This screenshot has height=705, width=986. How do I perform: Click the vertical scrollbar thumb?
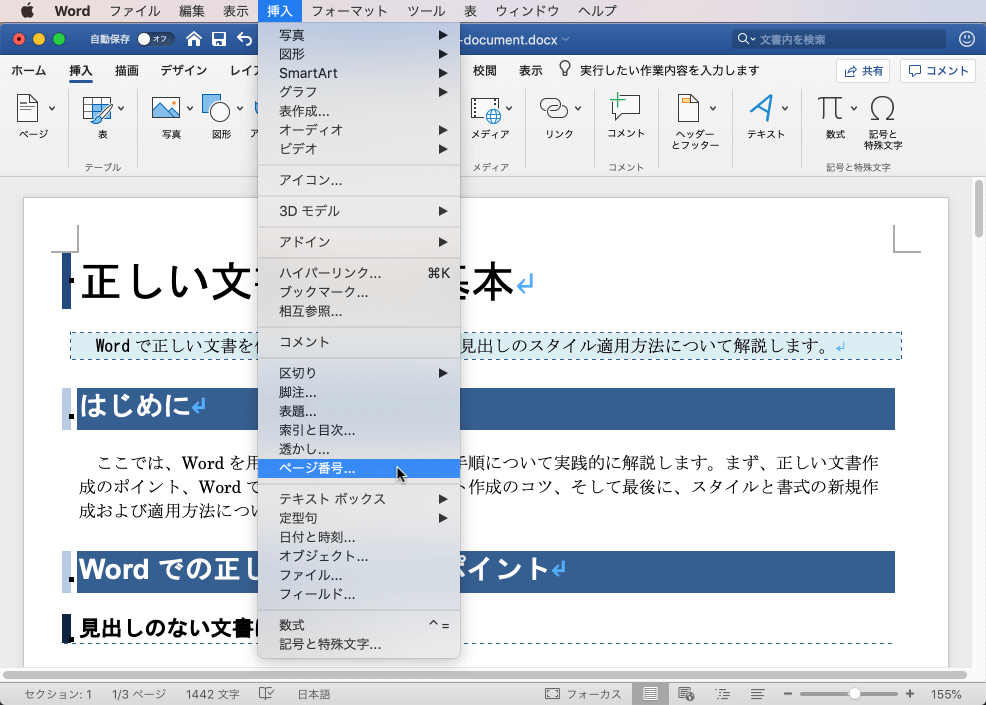point(978,209)
